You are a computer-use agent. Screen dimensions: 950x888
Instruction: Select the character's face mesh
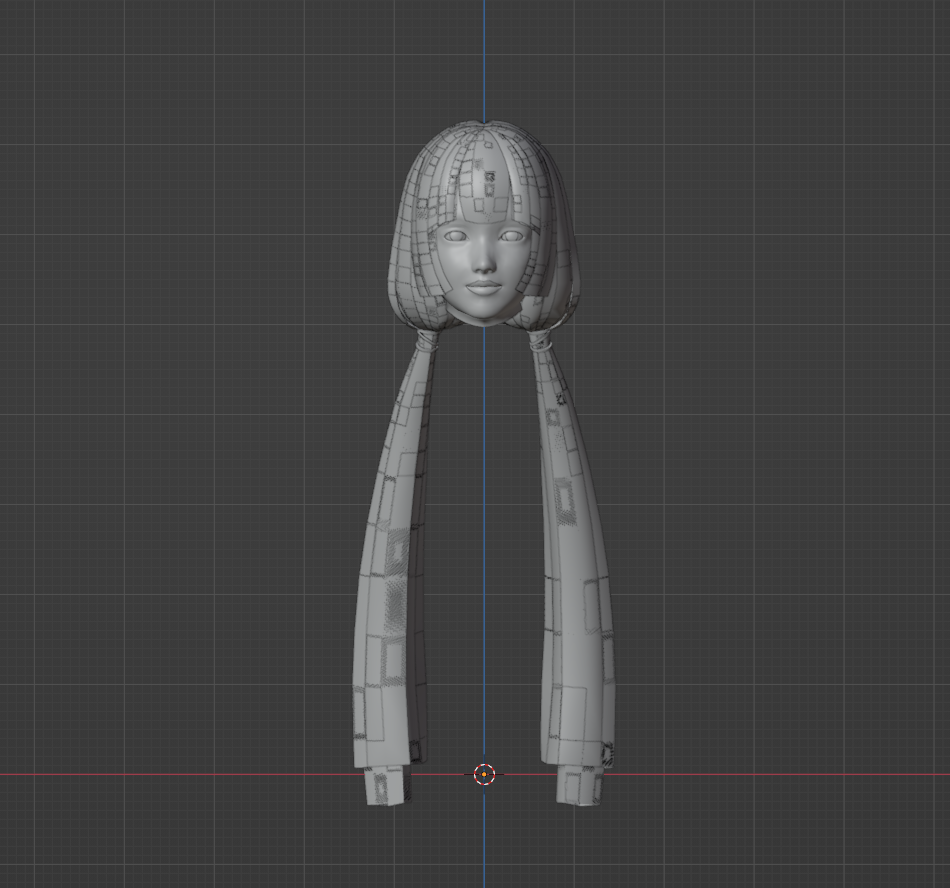coord(483,273)
